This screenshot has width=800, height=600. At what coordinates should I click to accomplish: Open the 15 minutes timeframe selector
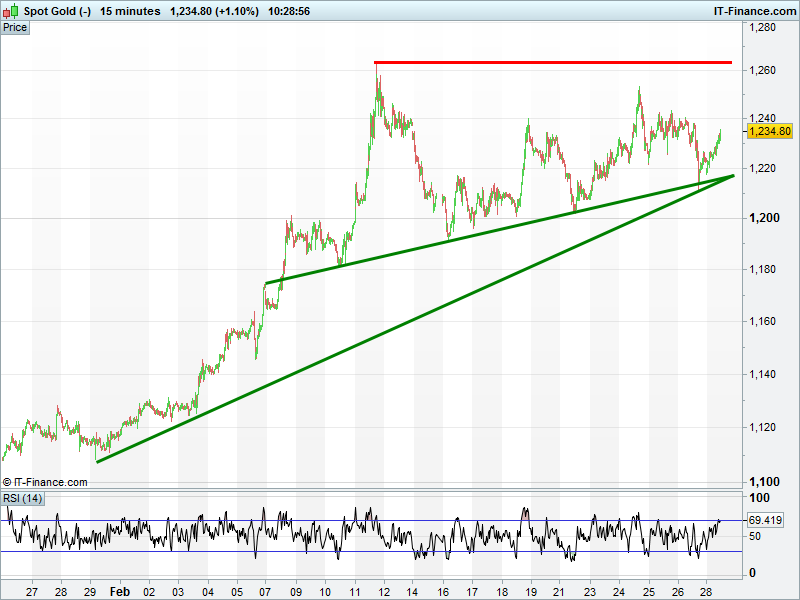coord(130,11)
